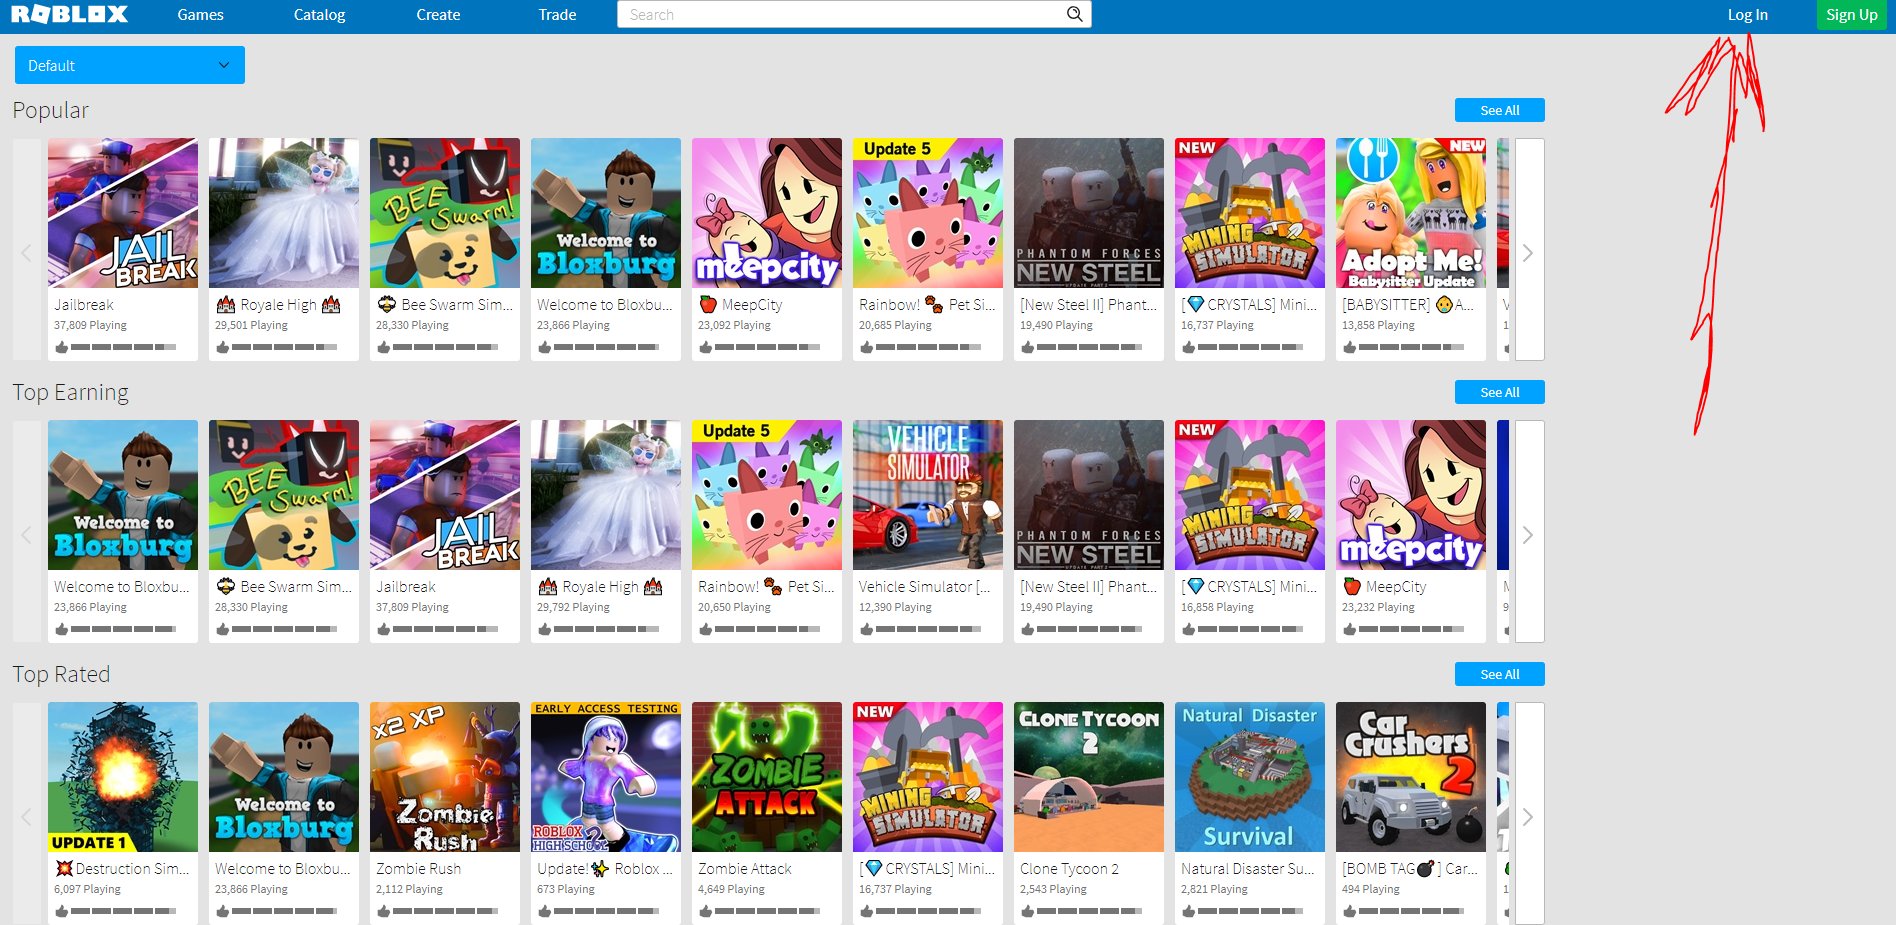Click the rating bar of Mining Simulator in Popular
The height and width of the screenshot is (925, 1896).
click(1250, 347)
